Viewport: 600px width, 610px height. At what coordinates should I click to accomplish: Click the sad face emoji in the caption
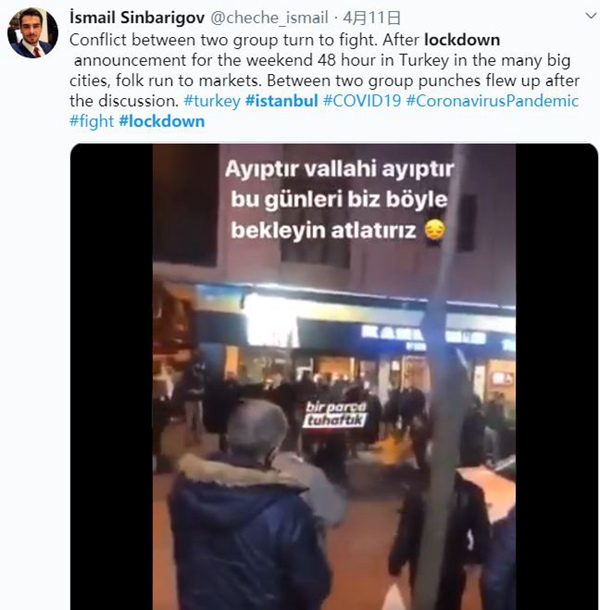coord(435,230)
